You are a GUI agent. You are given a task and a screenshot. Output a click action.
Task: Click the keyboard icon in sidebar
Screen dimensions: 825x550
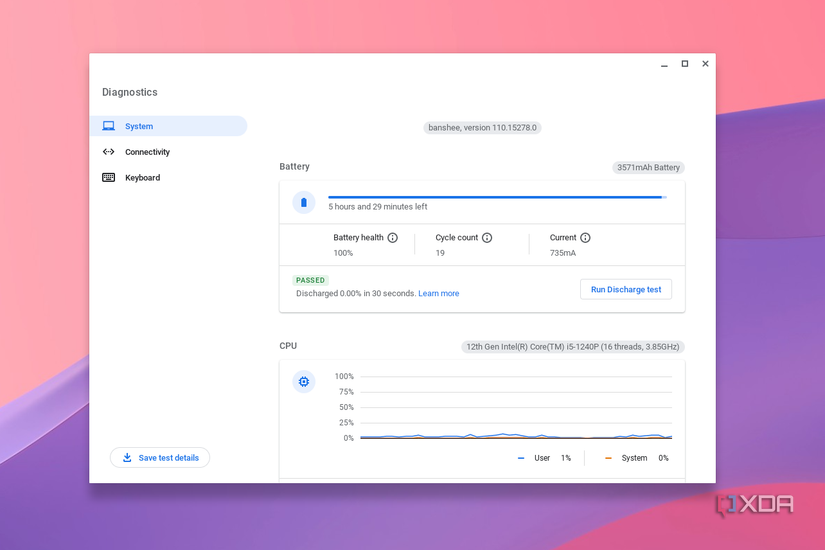[x=108, y=178]
